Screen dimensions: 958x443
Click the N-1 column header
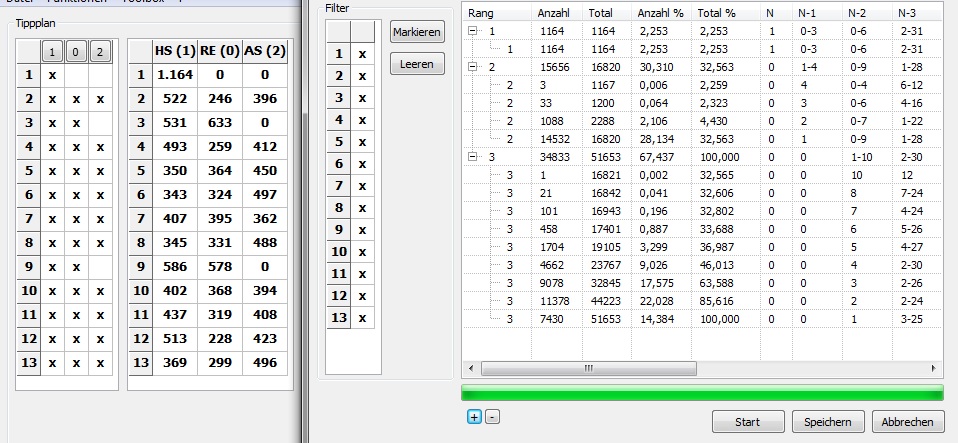pos(818,13)
